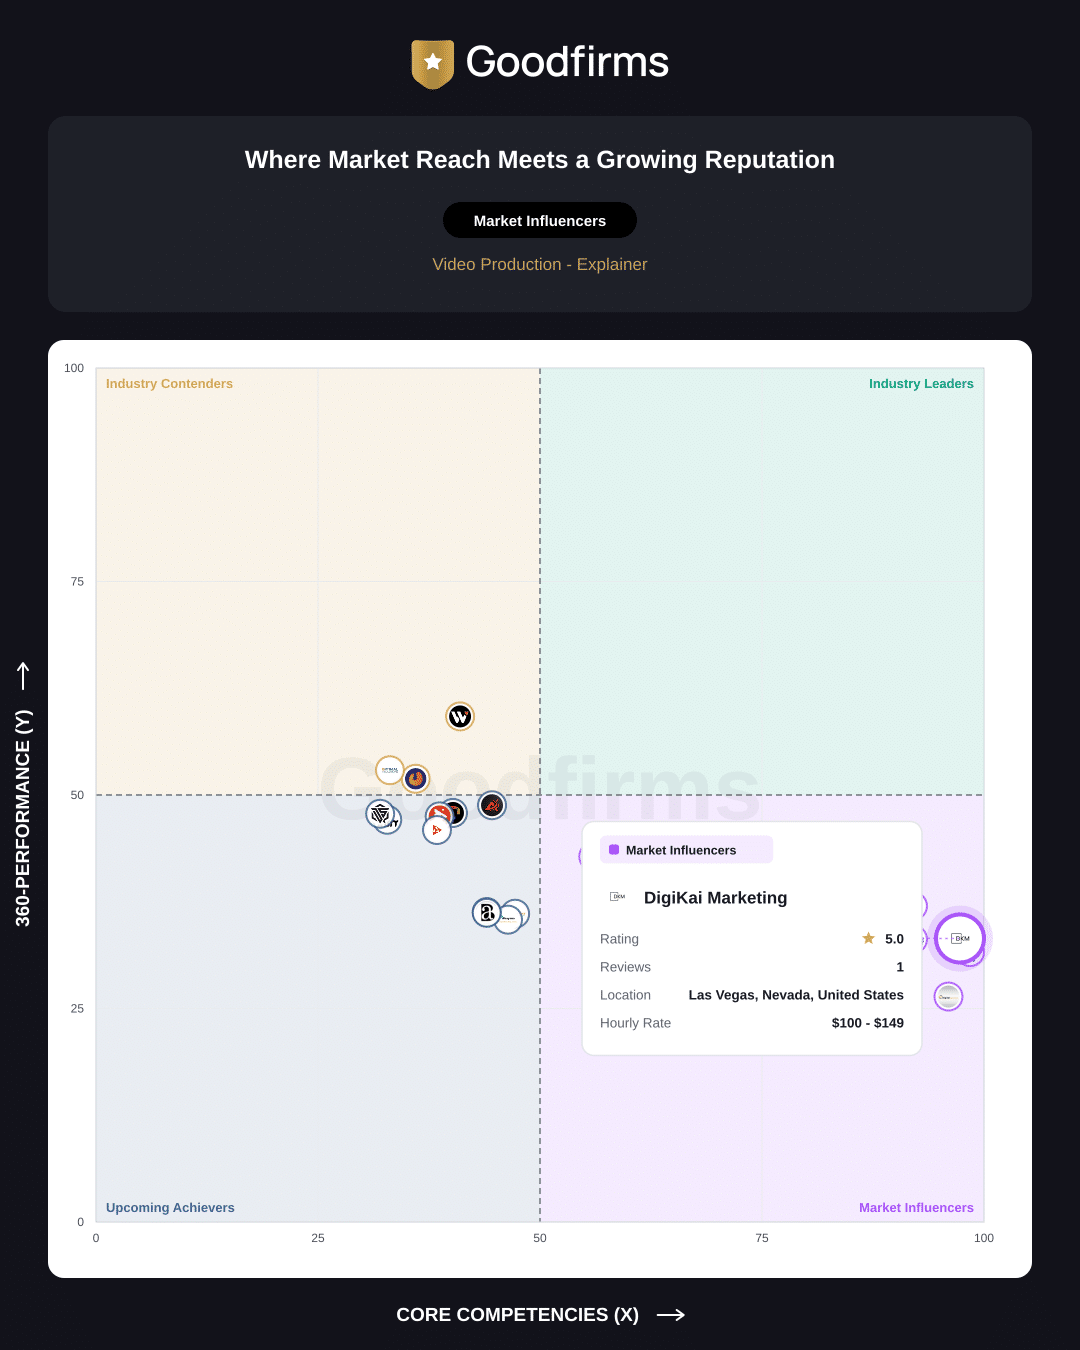Select the Industry Leaders quadrant label
This screenshot has height=1350, width=1080.
coord(921,384)
